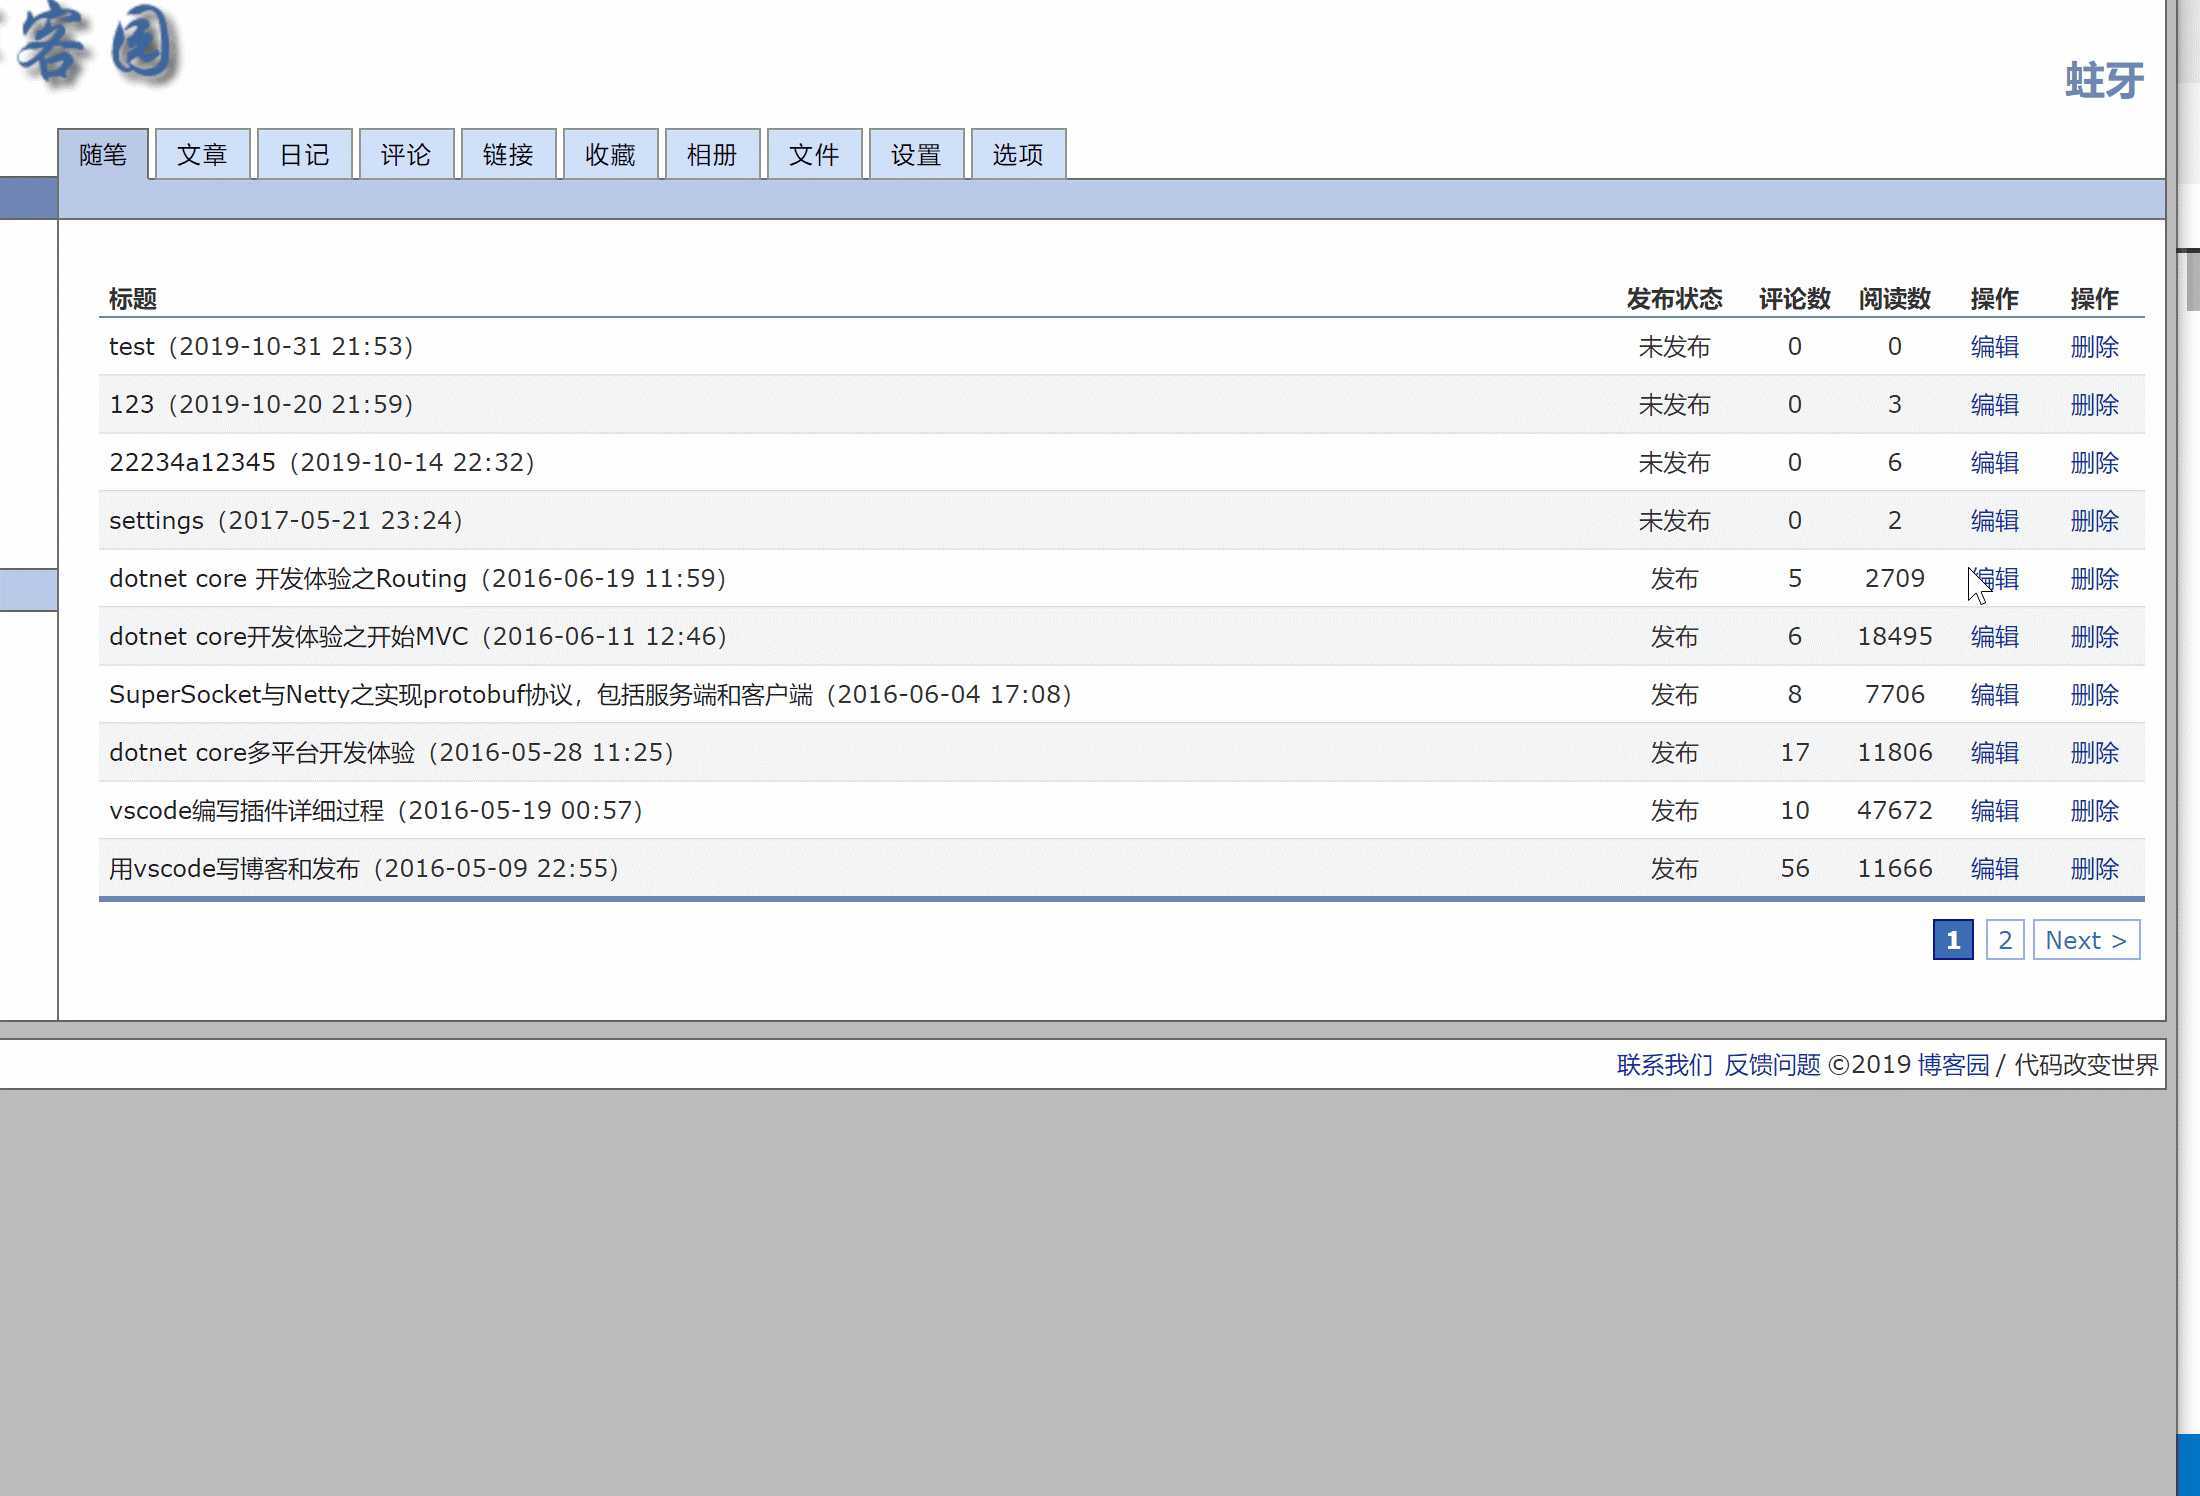
Task: Edit the test post
Action: click(1994, 347)
